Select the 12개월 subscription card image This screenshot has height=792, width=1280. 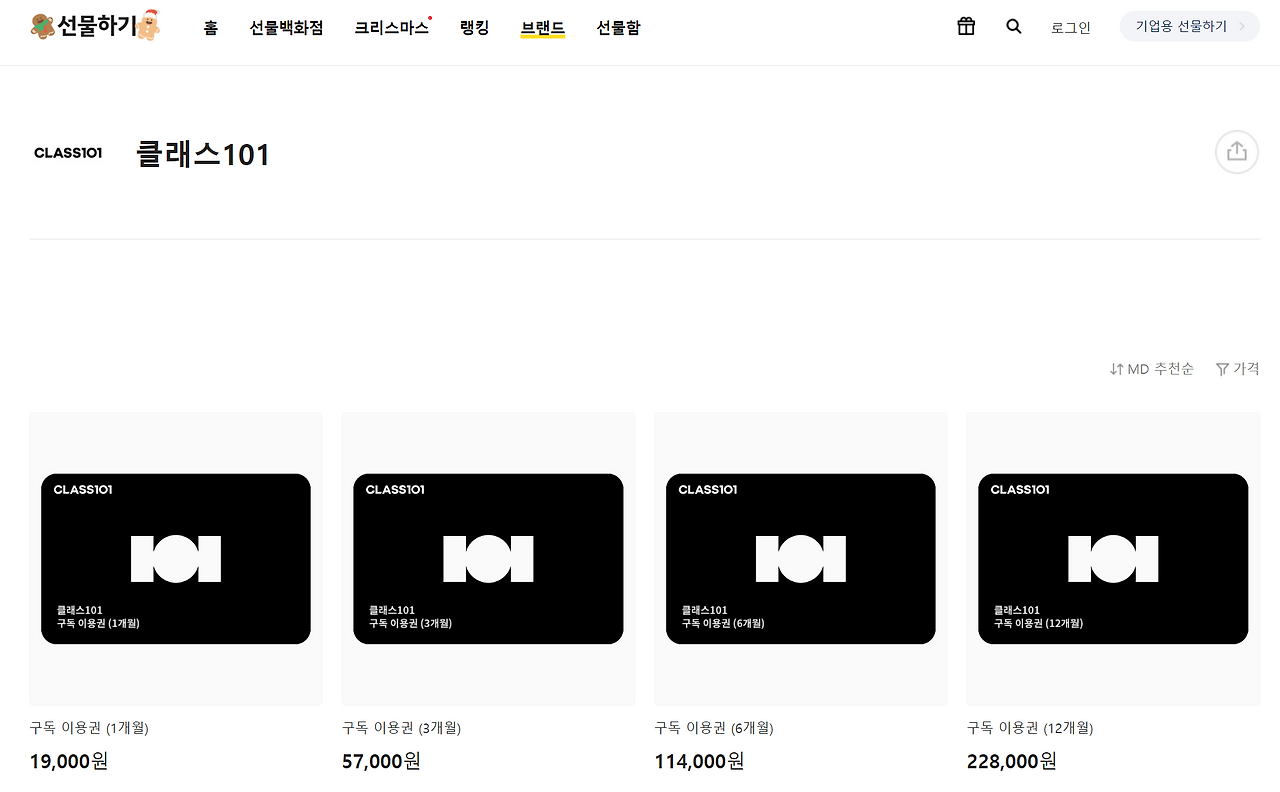click(1113, 559)
